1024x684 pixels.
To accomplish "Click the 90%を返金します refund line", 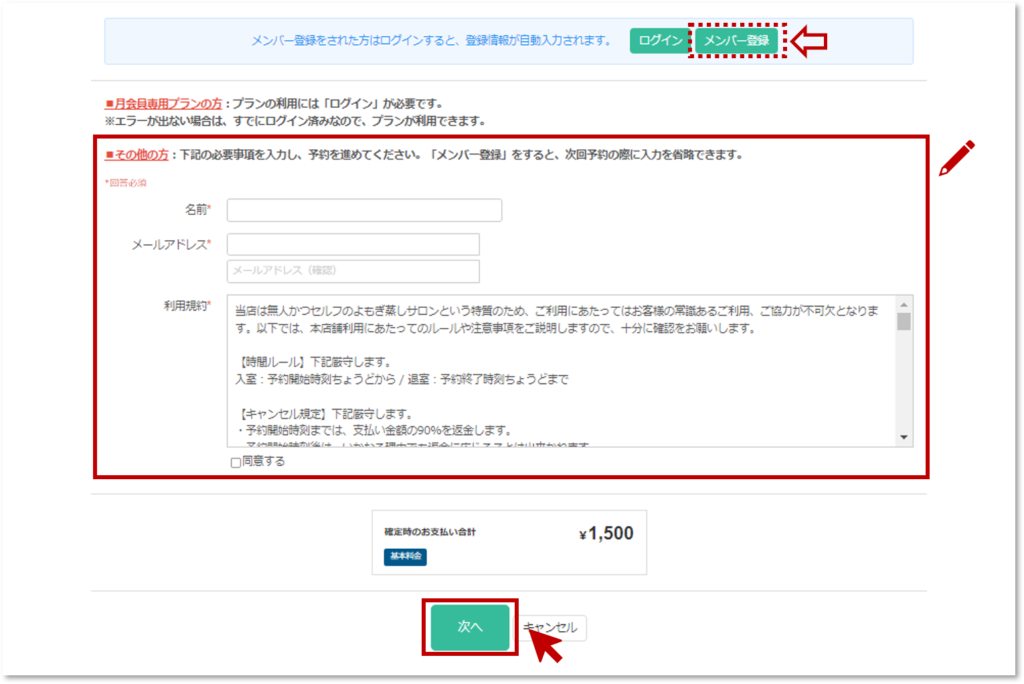I will [374, 431].
